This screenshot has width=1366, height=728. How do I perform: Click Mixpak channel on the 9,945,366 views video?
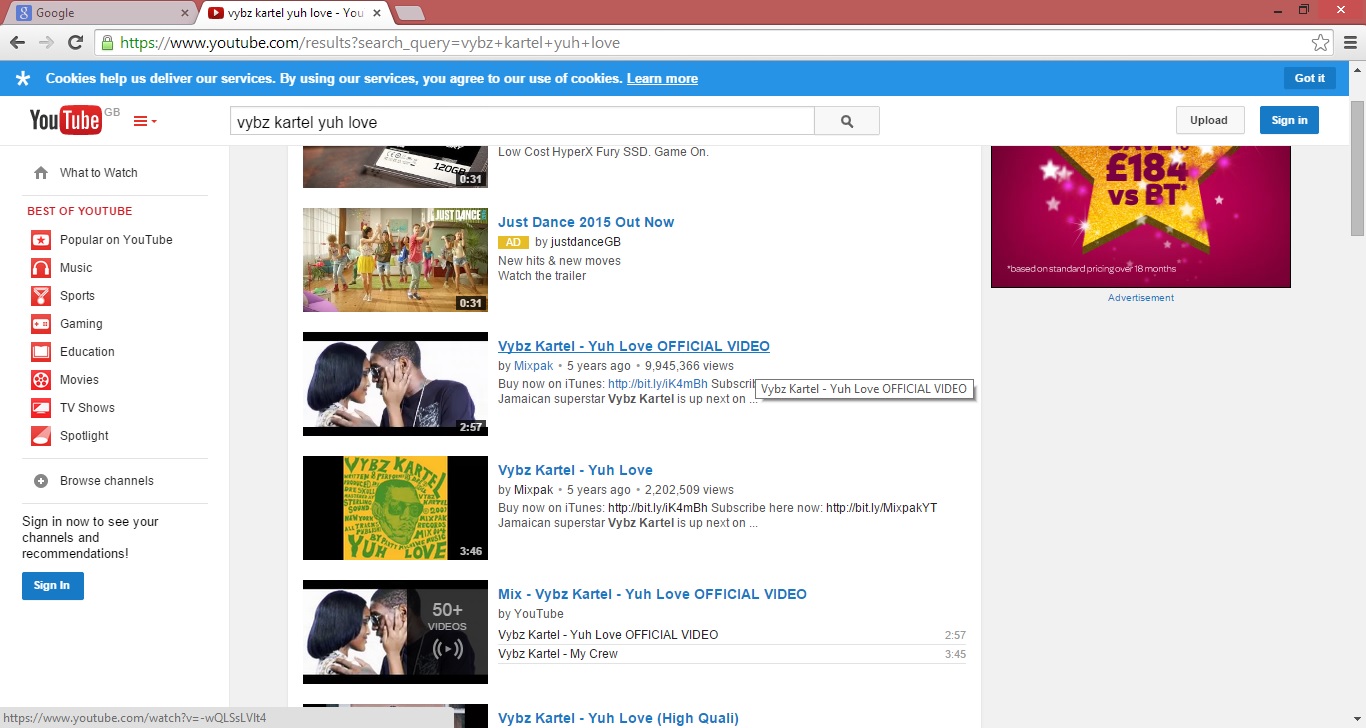[x=534, y=366]
